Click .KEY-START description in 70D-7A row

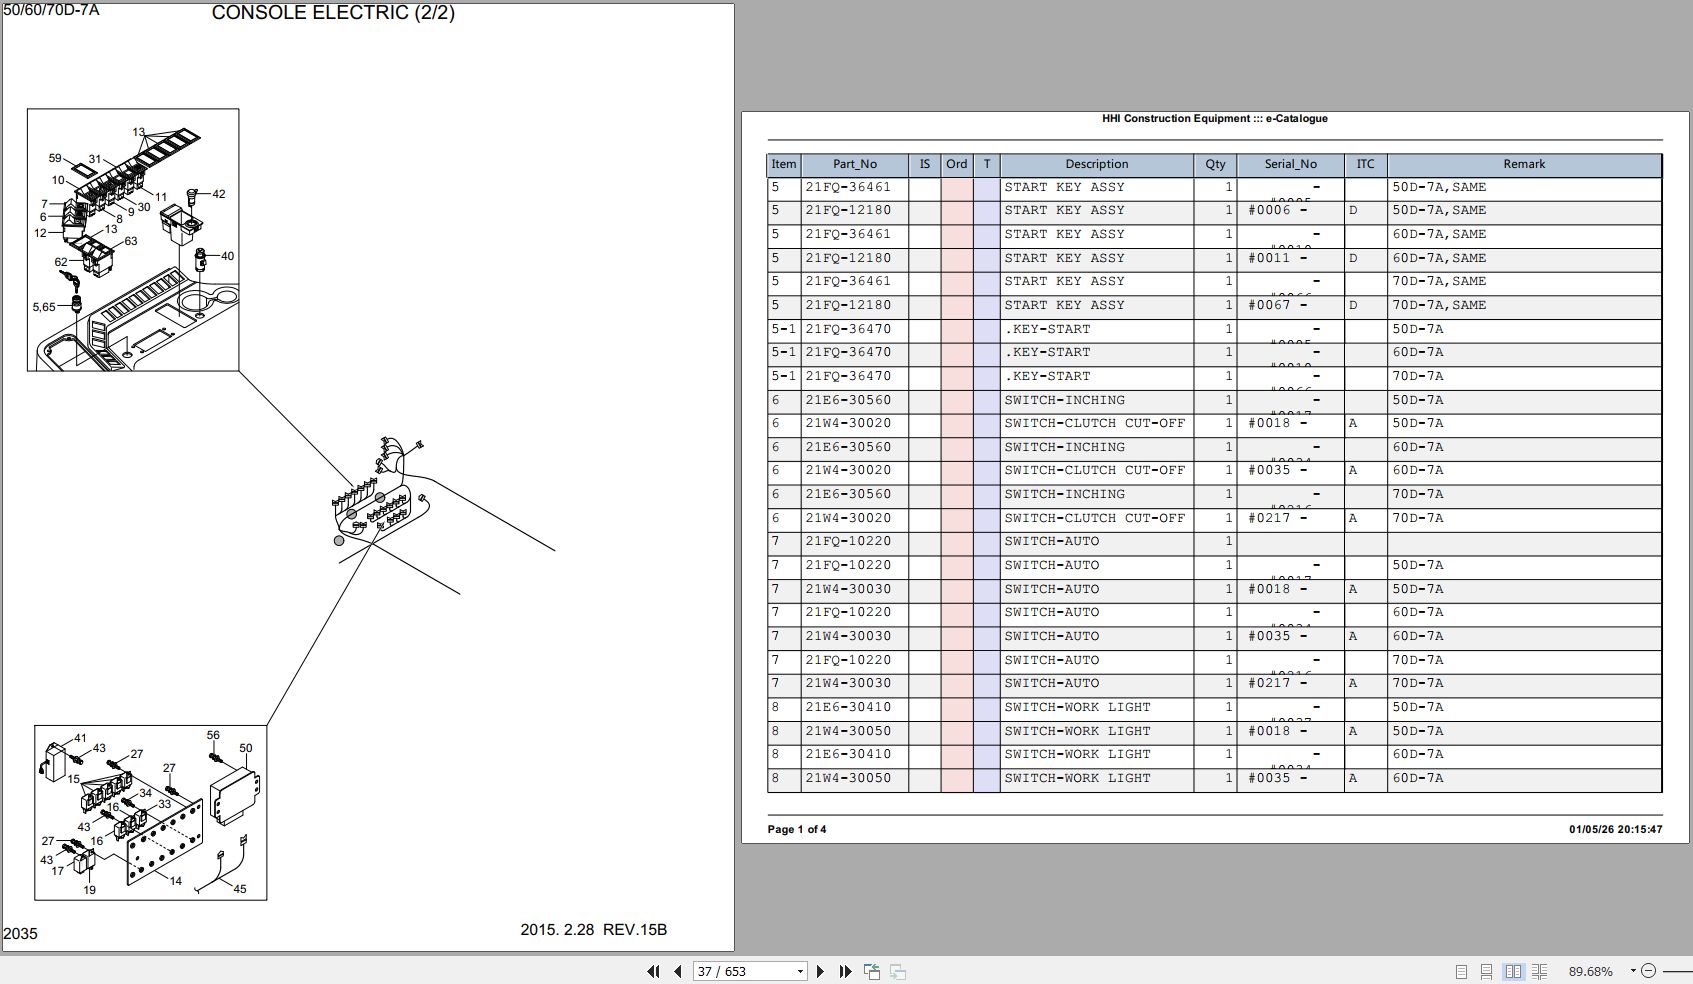pos(1047,376)
